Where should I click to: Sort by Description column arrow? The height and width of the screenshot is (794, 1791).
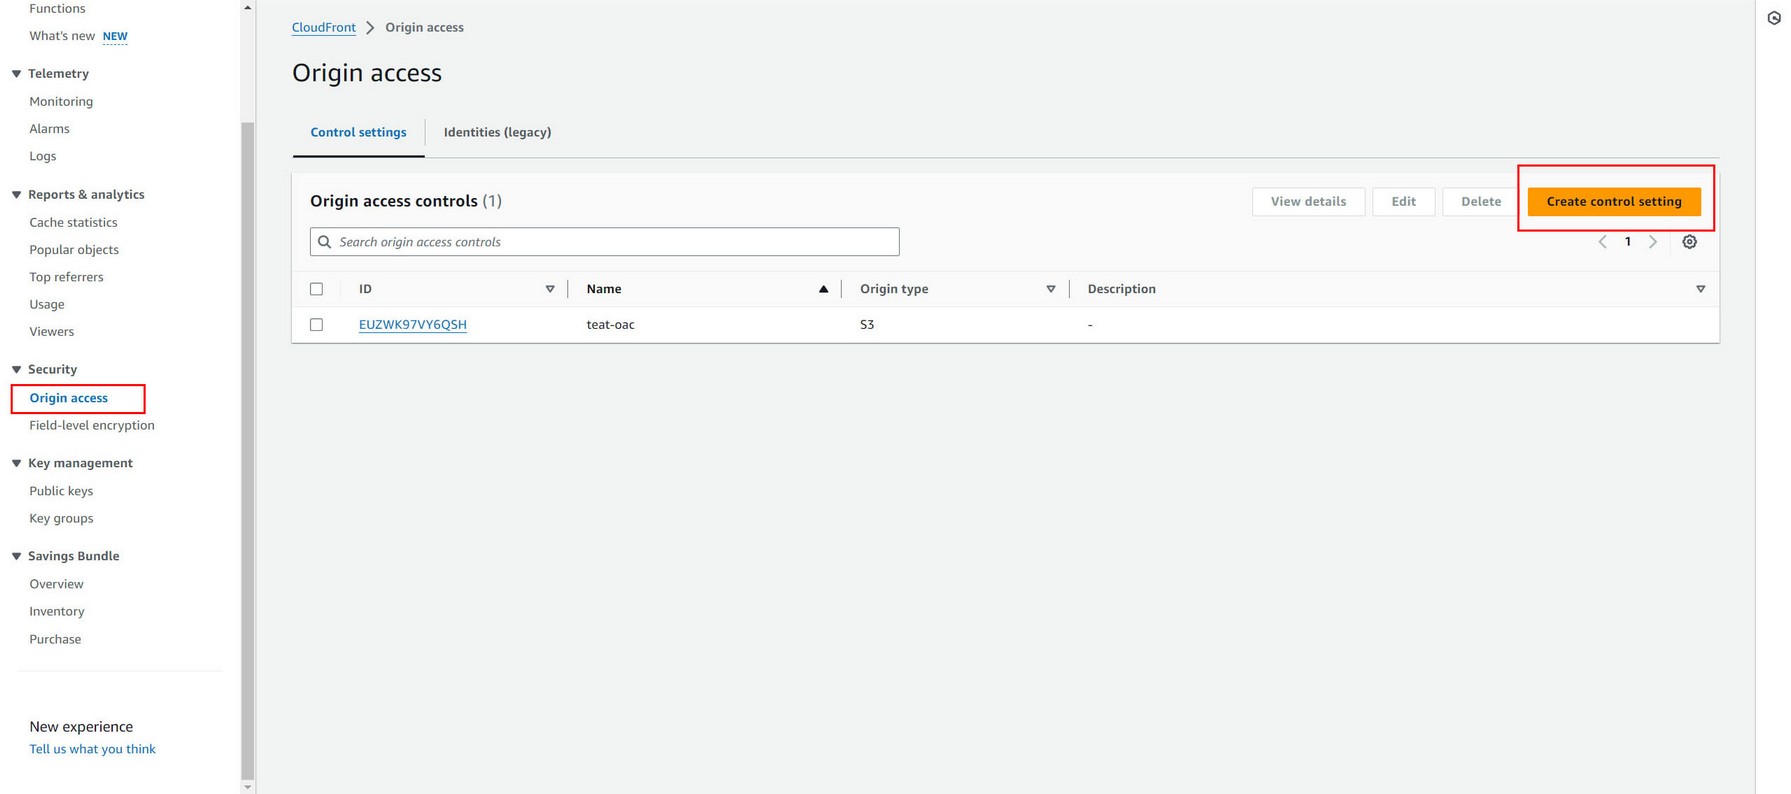(x=1700, y=289)
